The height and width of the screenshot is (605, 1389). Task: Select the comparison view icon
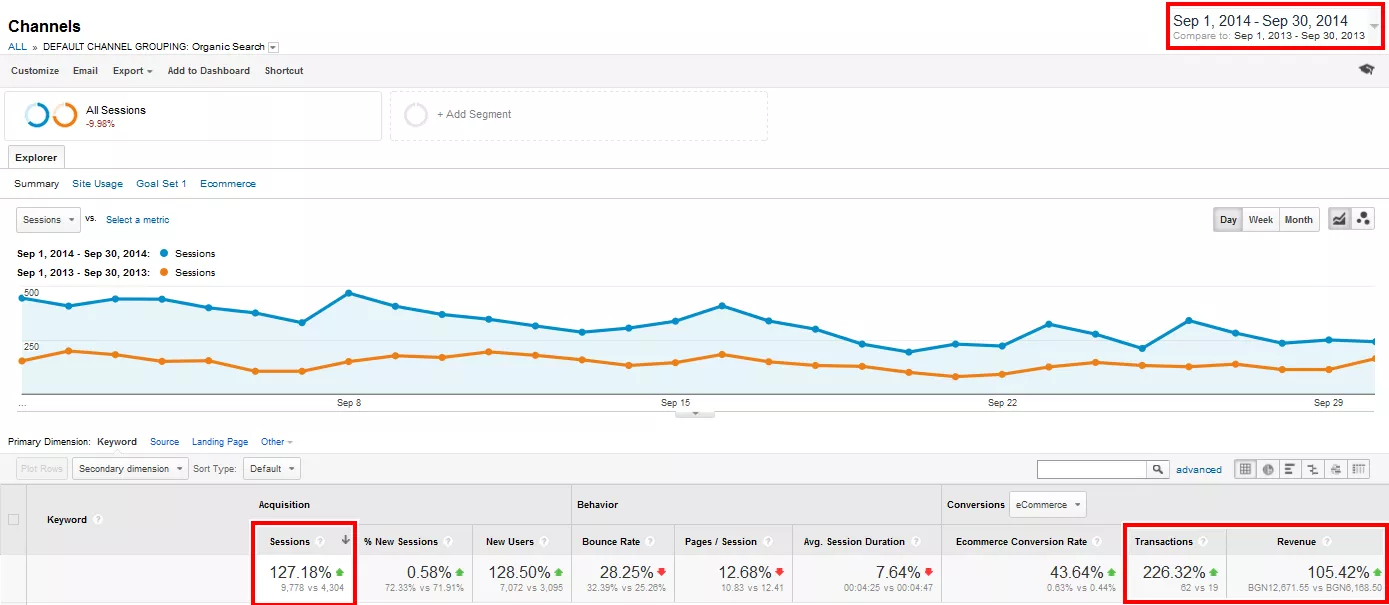pyautogui.click(x=1314, y=469)
